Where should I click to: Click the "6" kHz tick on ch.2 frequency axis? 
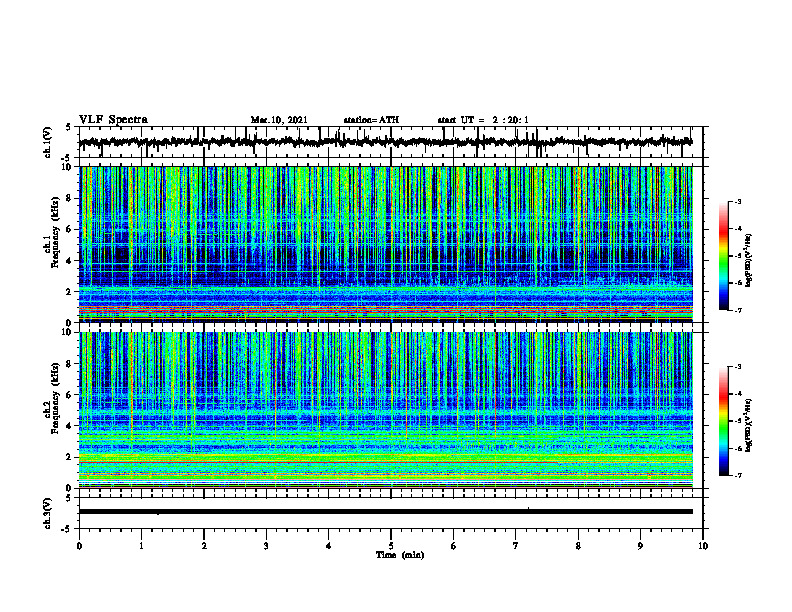tap(71, 395)
